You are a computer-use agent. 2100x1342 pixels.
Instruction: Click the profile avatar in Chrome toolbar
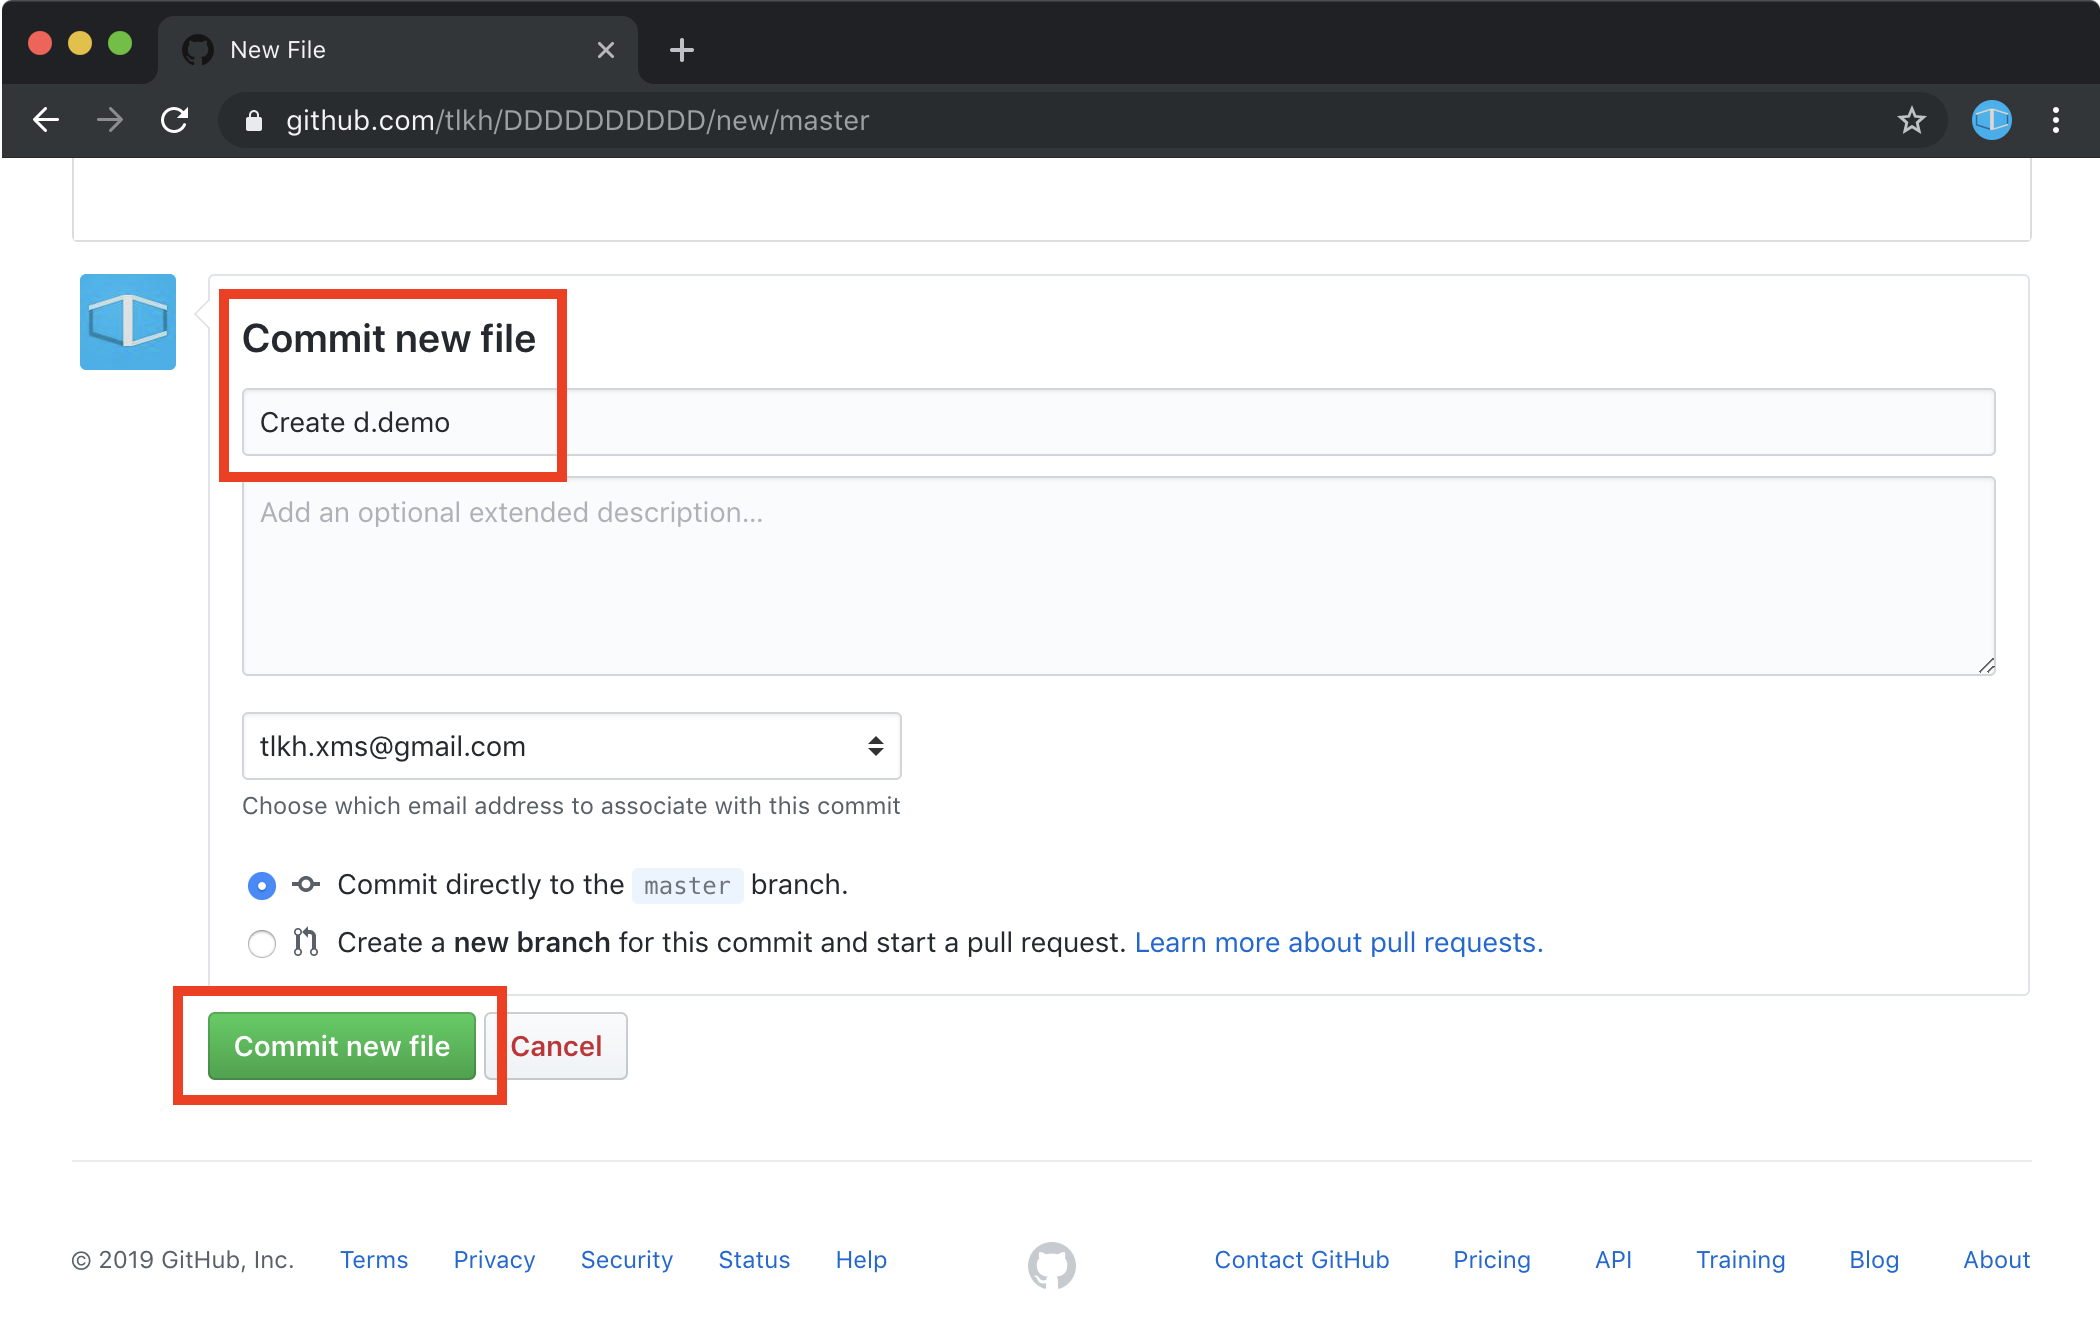(x=1991, y=121)
